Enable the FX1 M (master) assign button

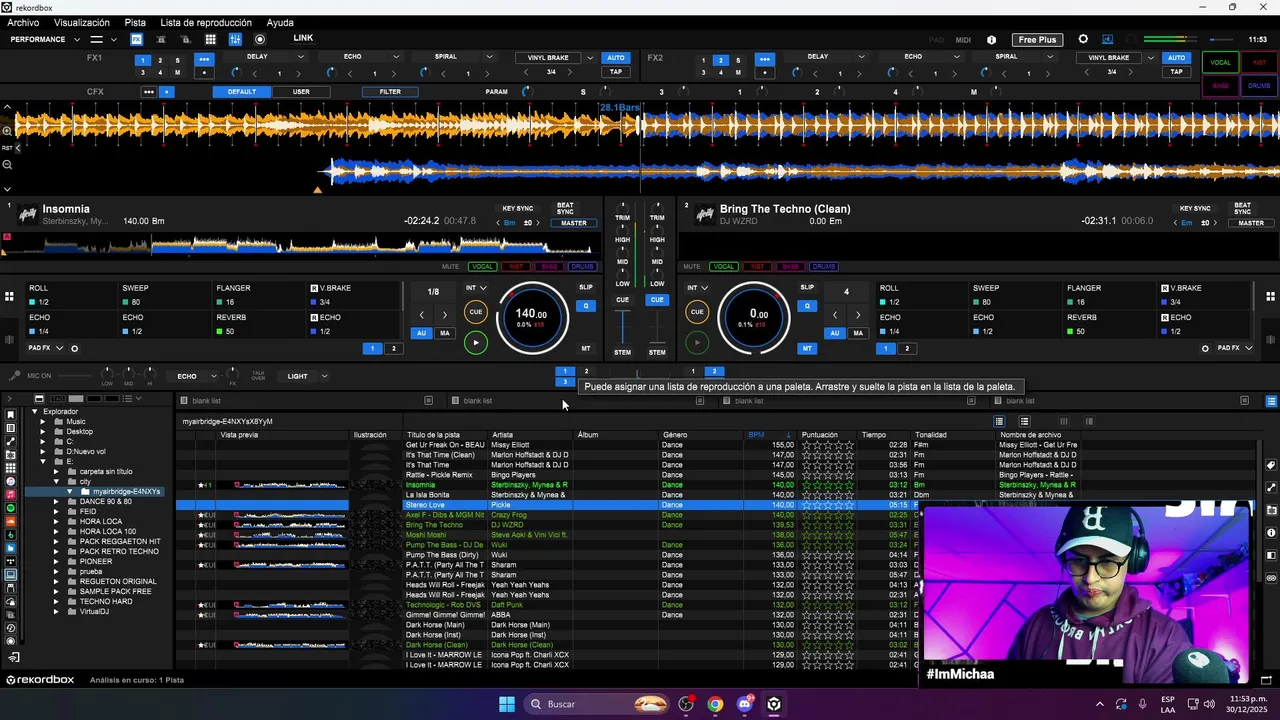click(178, 72)
